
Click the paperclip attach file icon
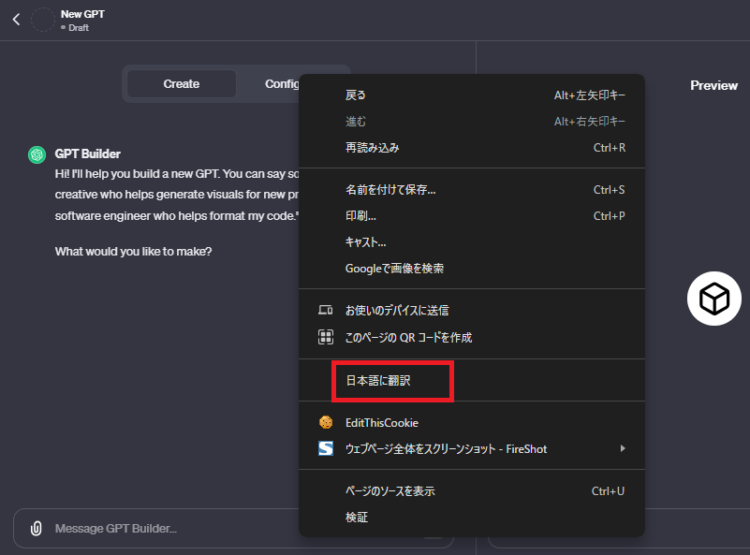tap(36, 528)
